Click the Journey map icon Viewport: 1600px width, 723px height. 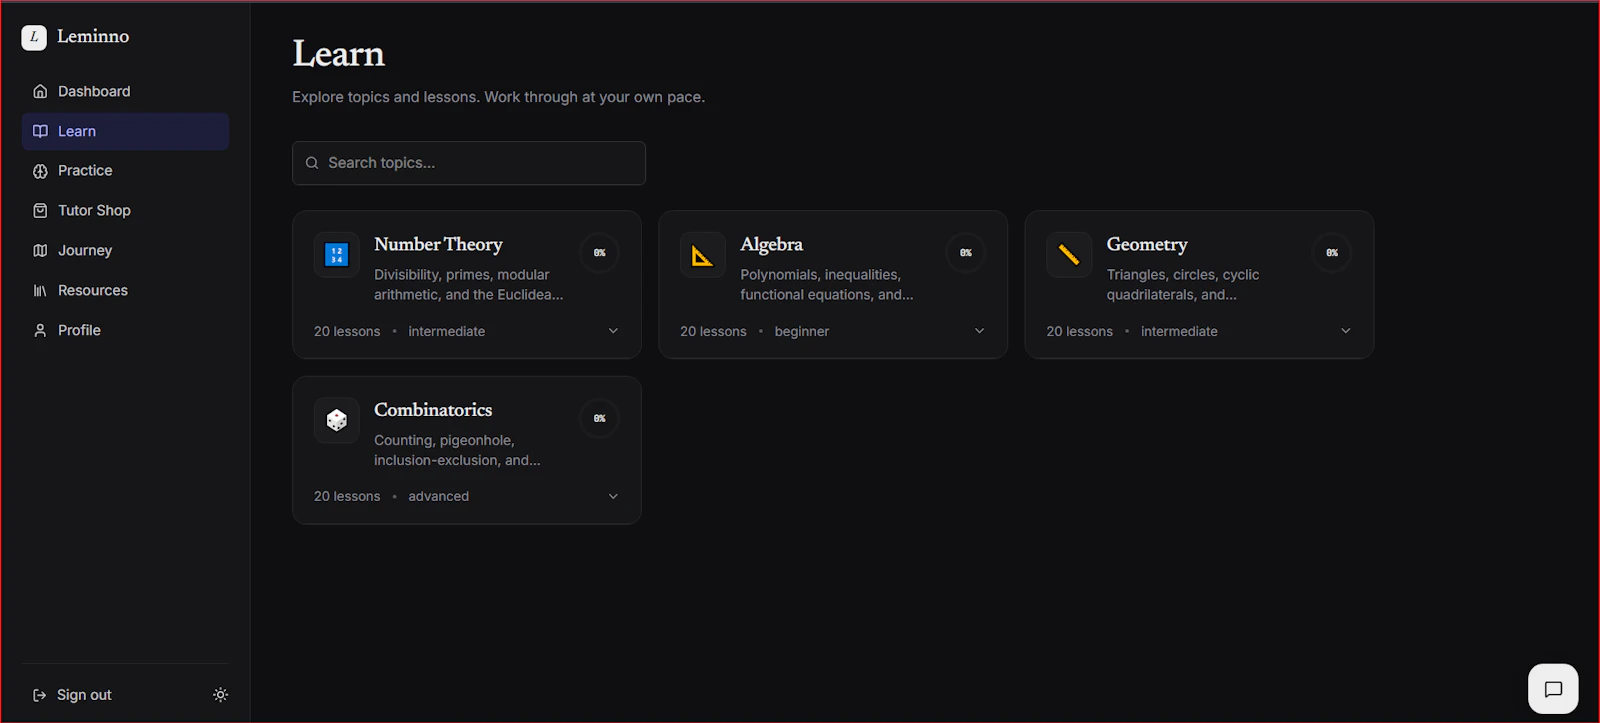[40, 251]
